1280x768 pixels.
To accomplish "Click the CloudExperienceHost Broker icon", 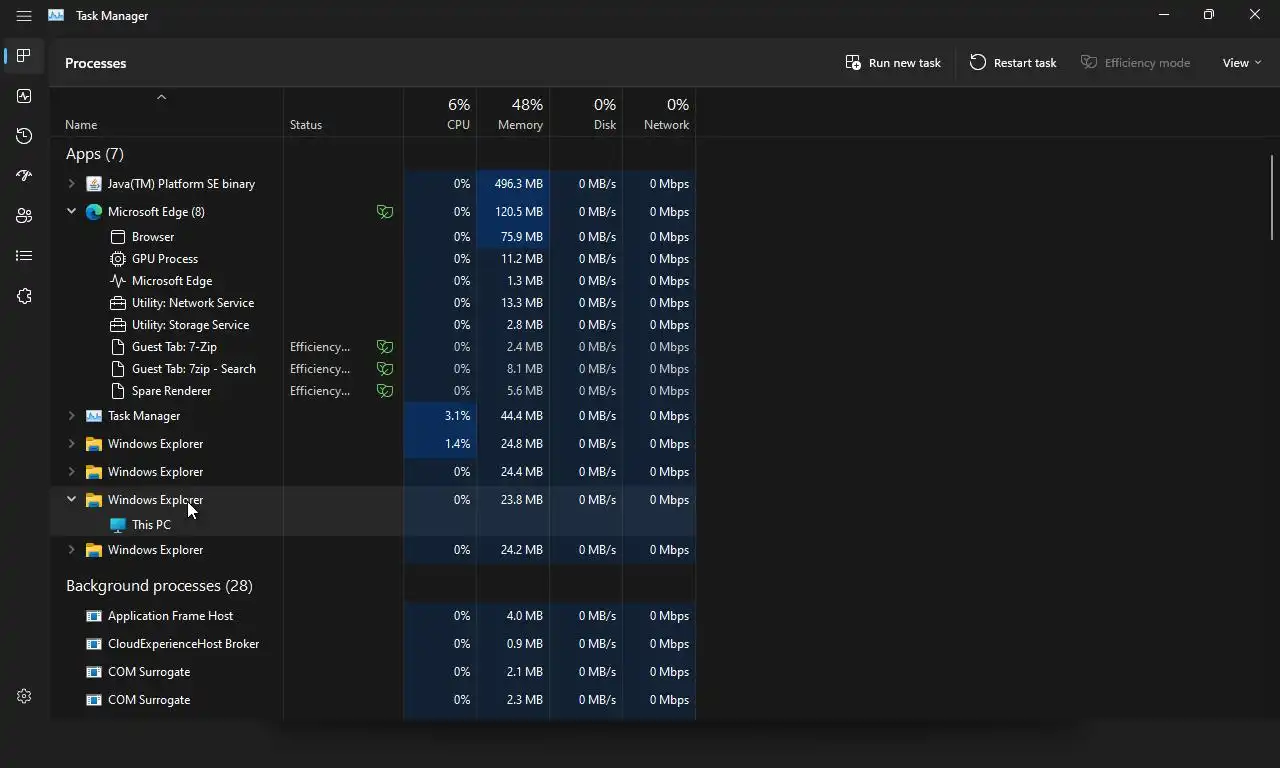I will tap(94, 644).
